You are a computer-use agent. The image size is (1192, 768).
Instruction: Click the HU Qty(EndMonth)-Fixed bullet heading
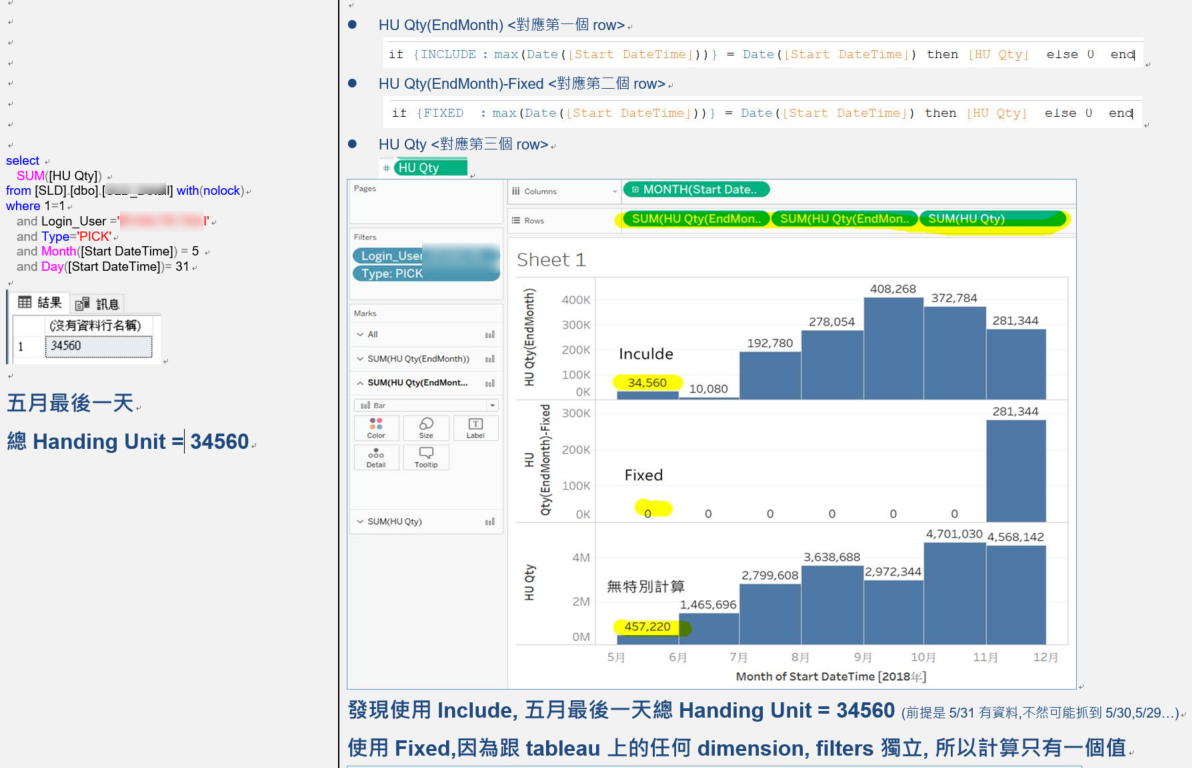click(461, 84)
